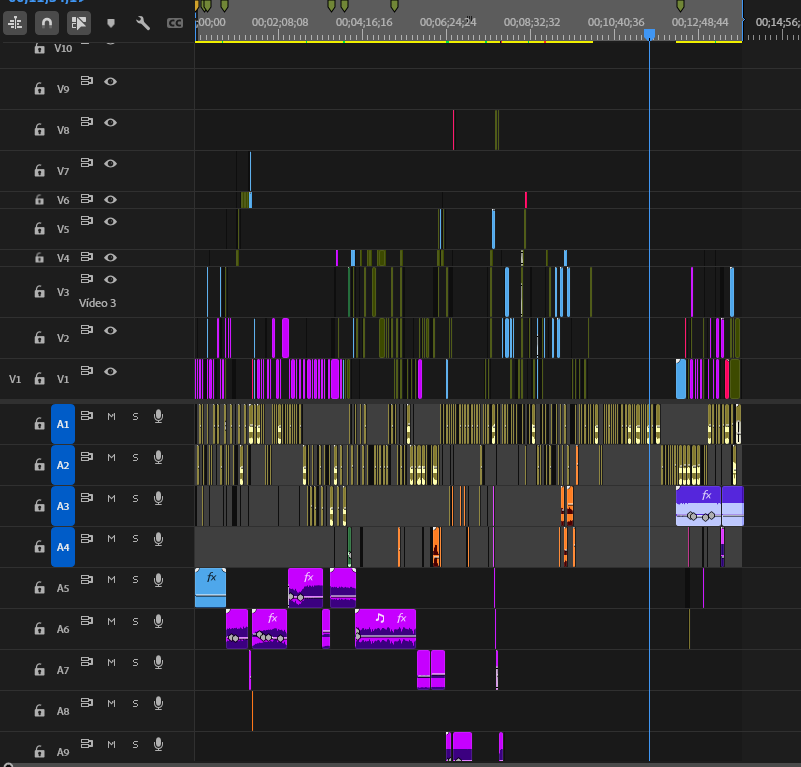This screenshot has width=801, height=767.
Task: Enable voice-over record on A9
Action: tap(158, 745)
